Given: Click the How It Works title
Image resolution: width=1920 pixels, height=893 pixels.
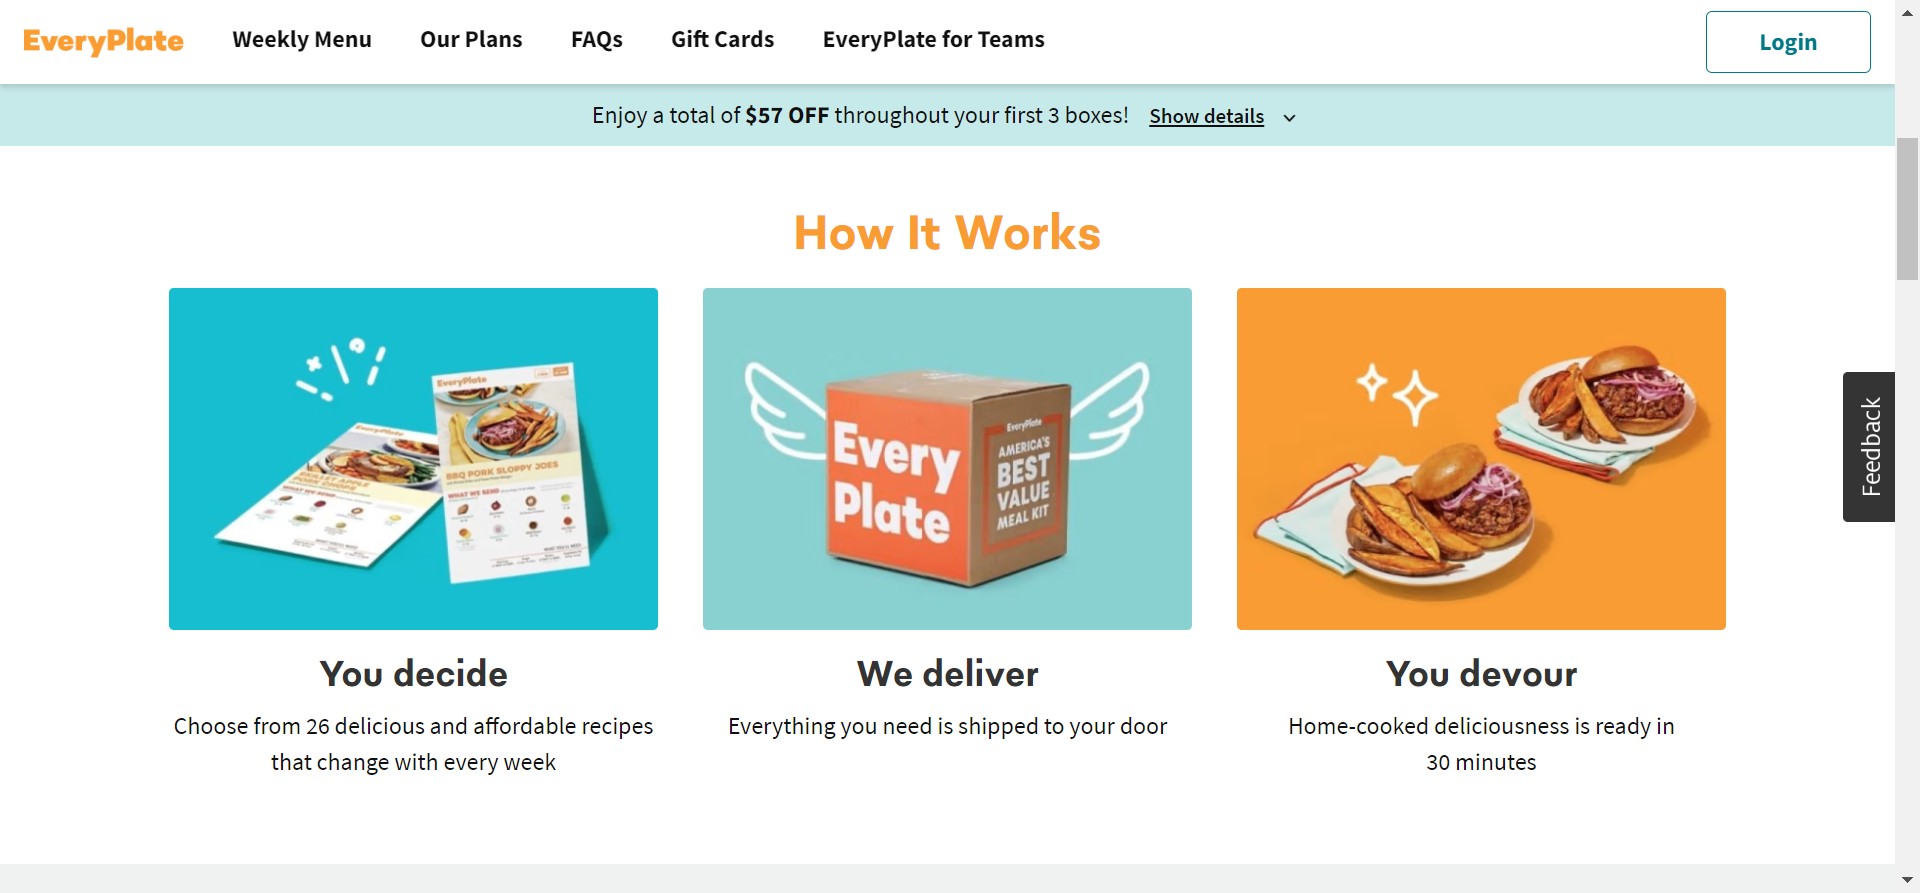Looking at the screenshot, I should coord(947,233).
